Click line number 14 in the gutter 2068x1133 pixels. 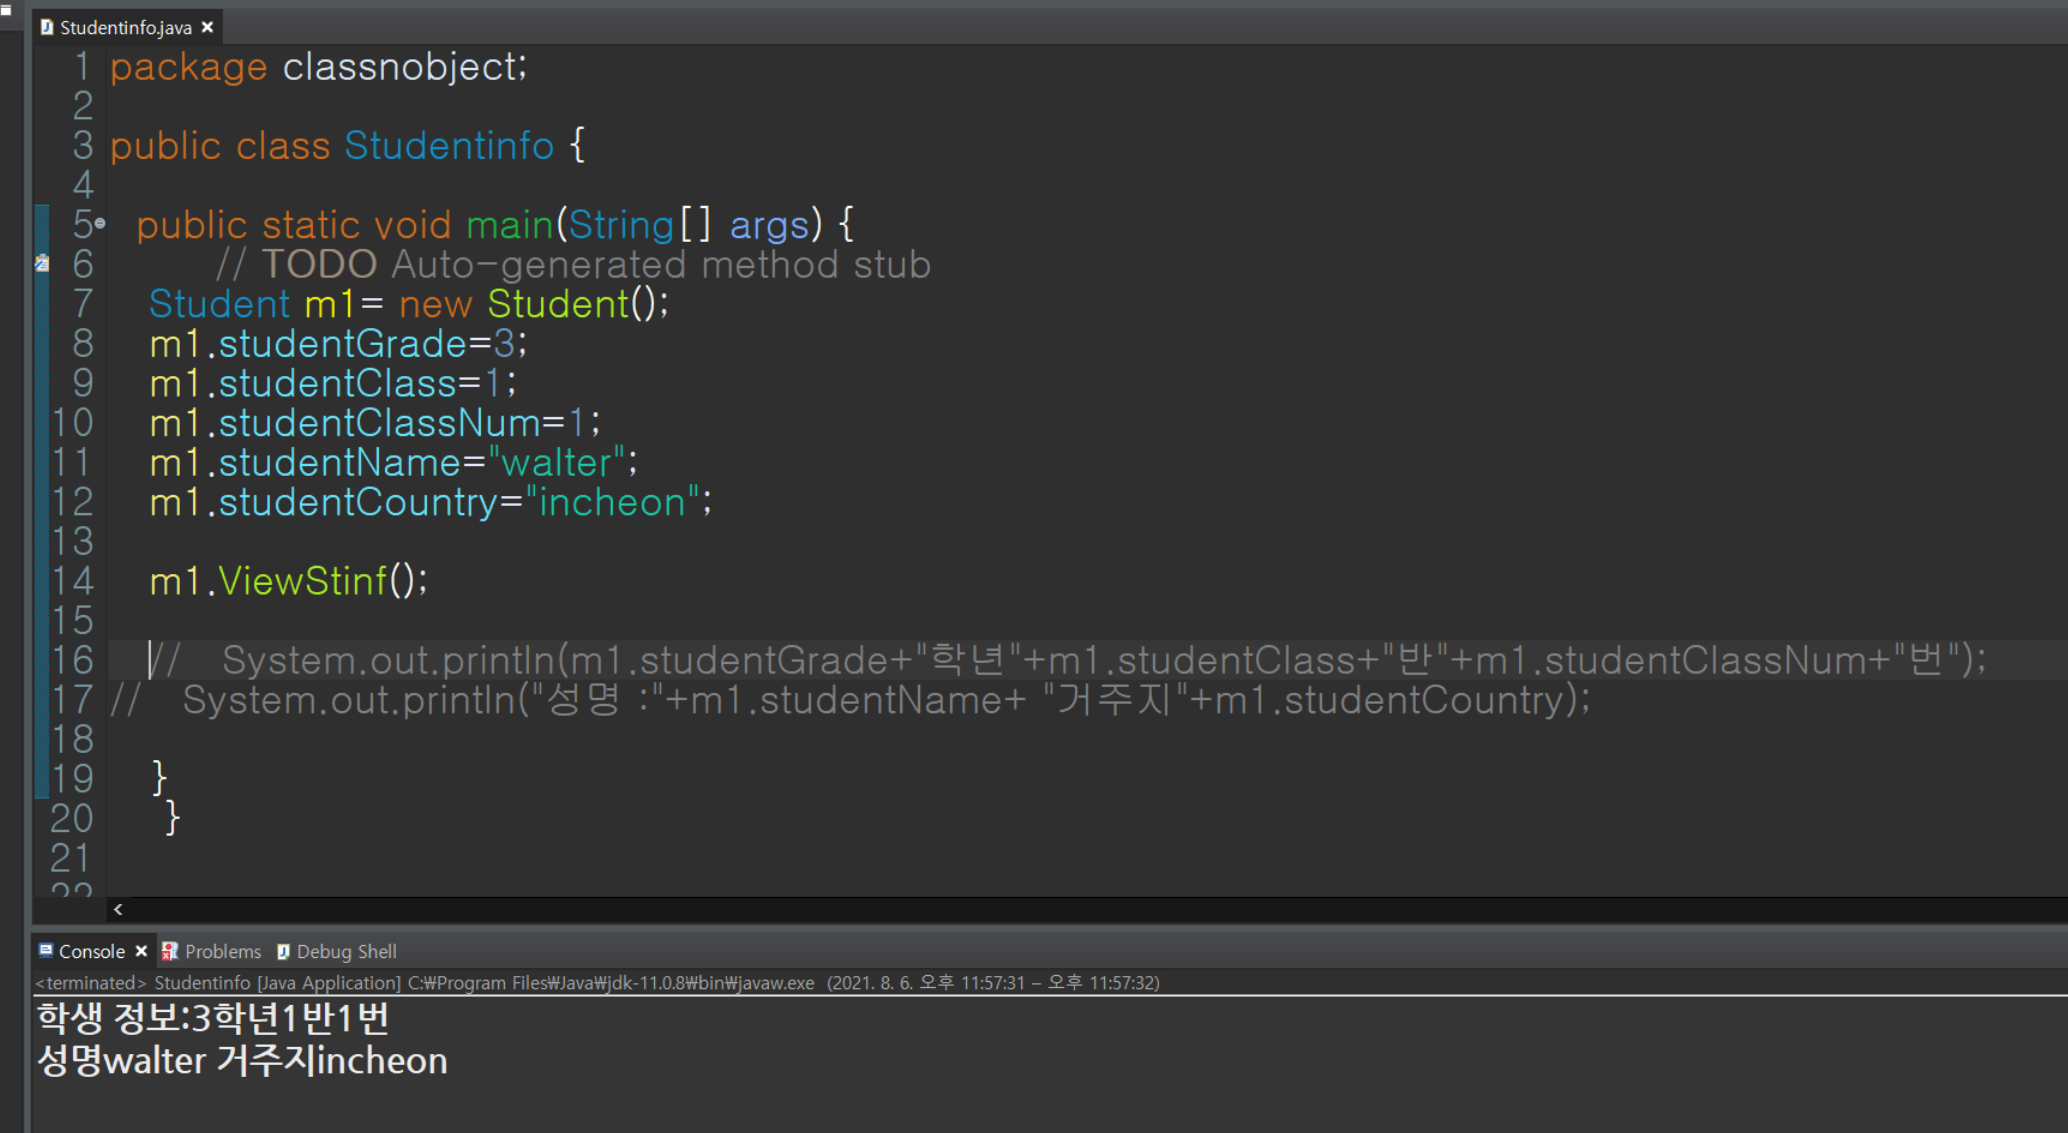coord(72,581)
